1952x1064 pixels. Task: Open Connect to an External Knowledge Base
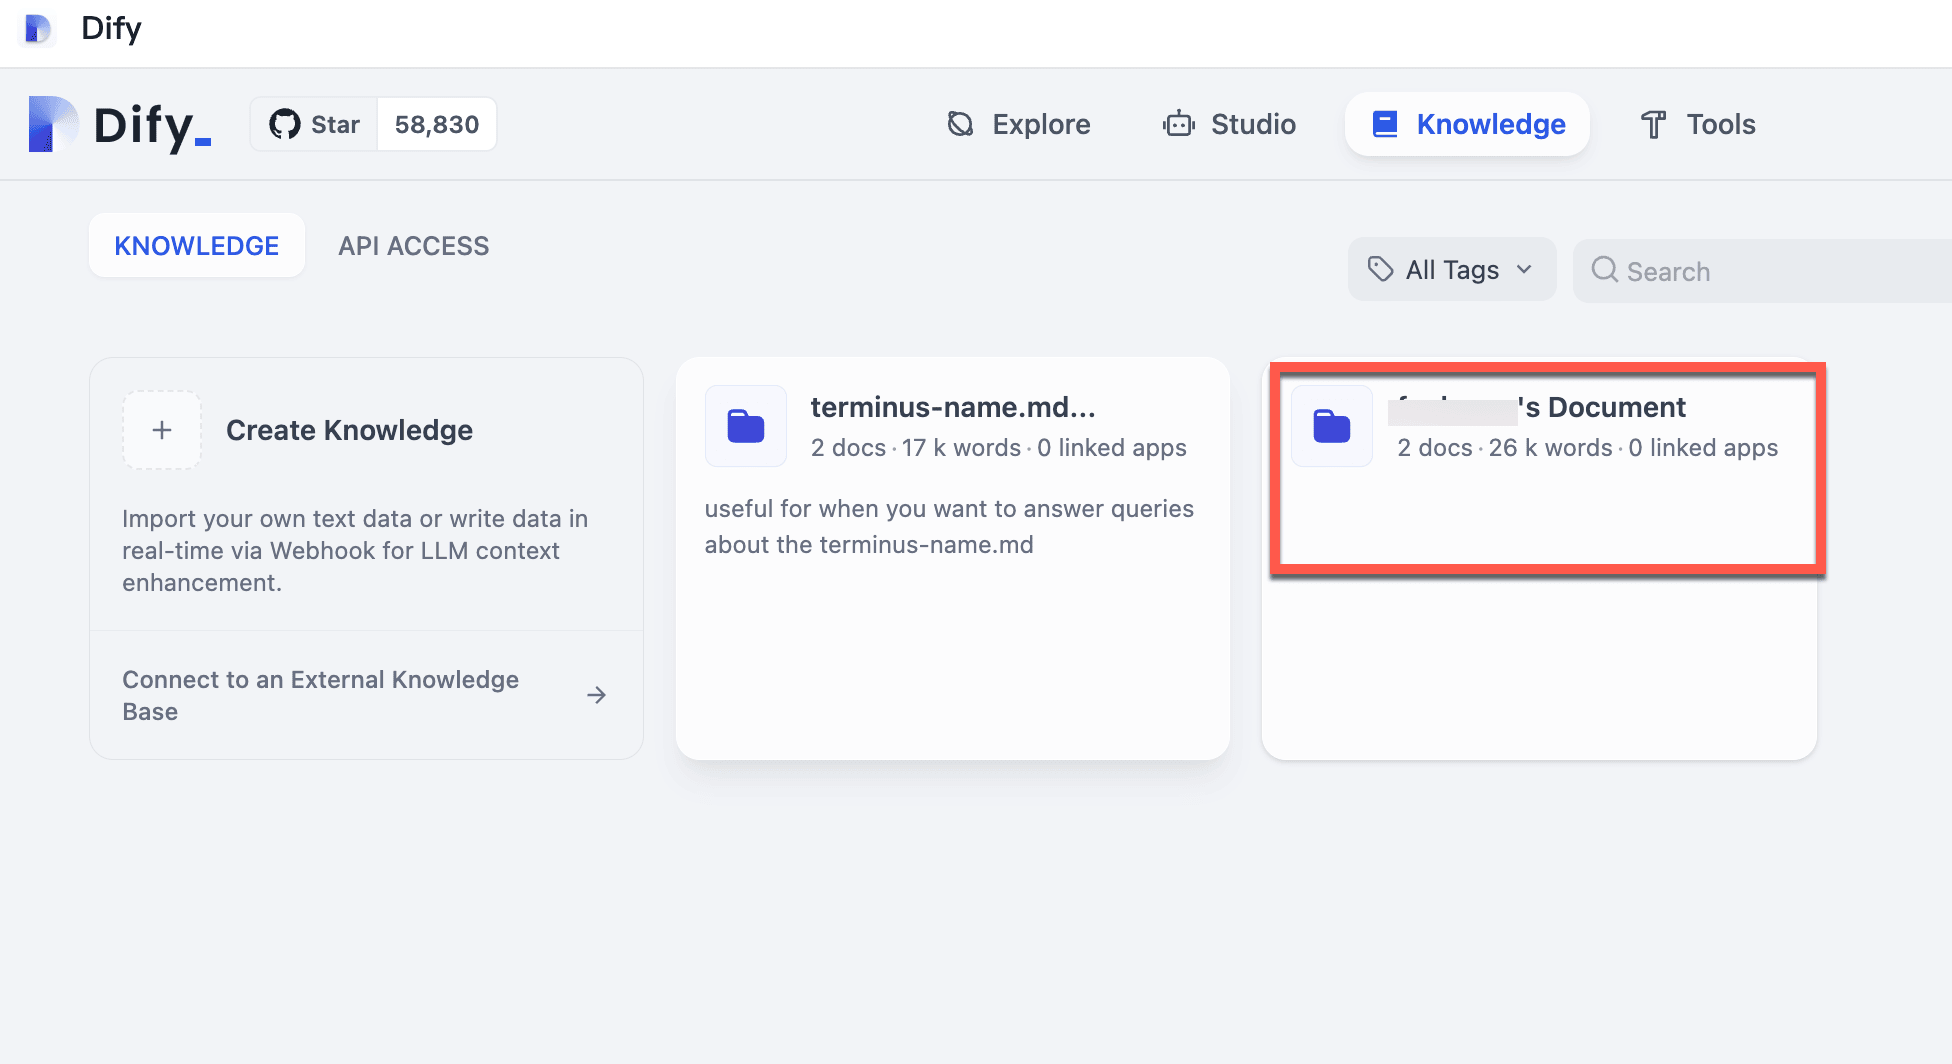click(x=320, y=695)
